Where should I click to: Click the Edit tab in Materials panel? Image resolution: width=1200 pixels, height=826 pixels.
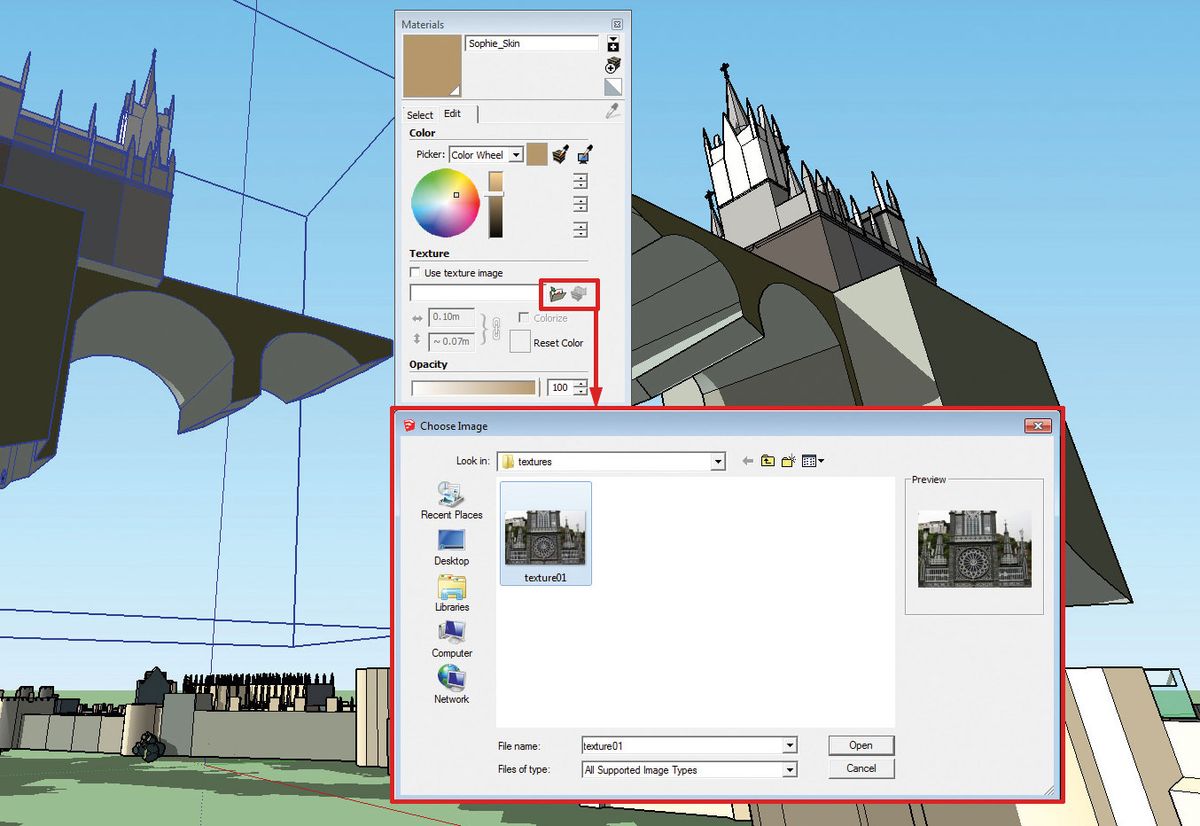point(453,114)
